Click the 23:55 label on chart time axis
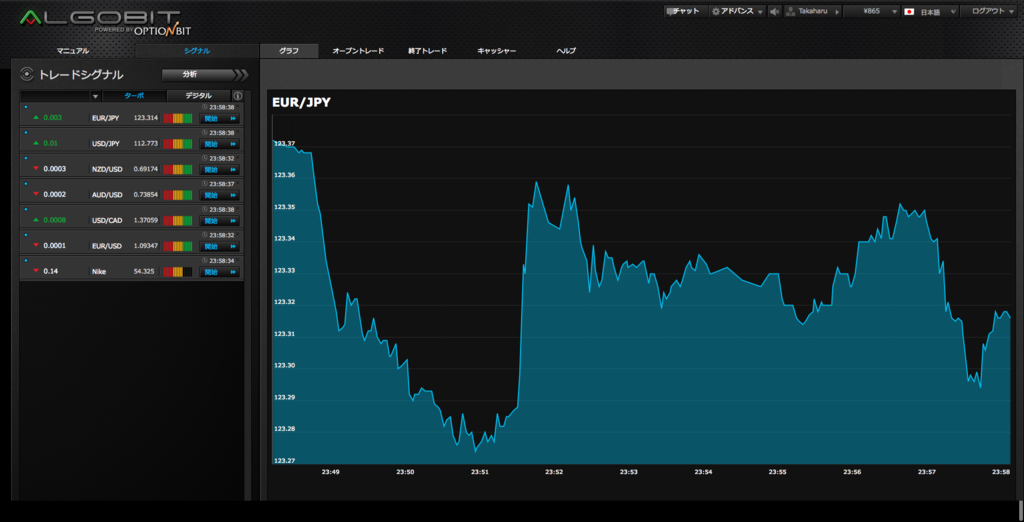Viewport: 1024px width, 522px height. coord(777,472)
